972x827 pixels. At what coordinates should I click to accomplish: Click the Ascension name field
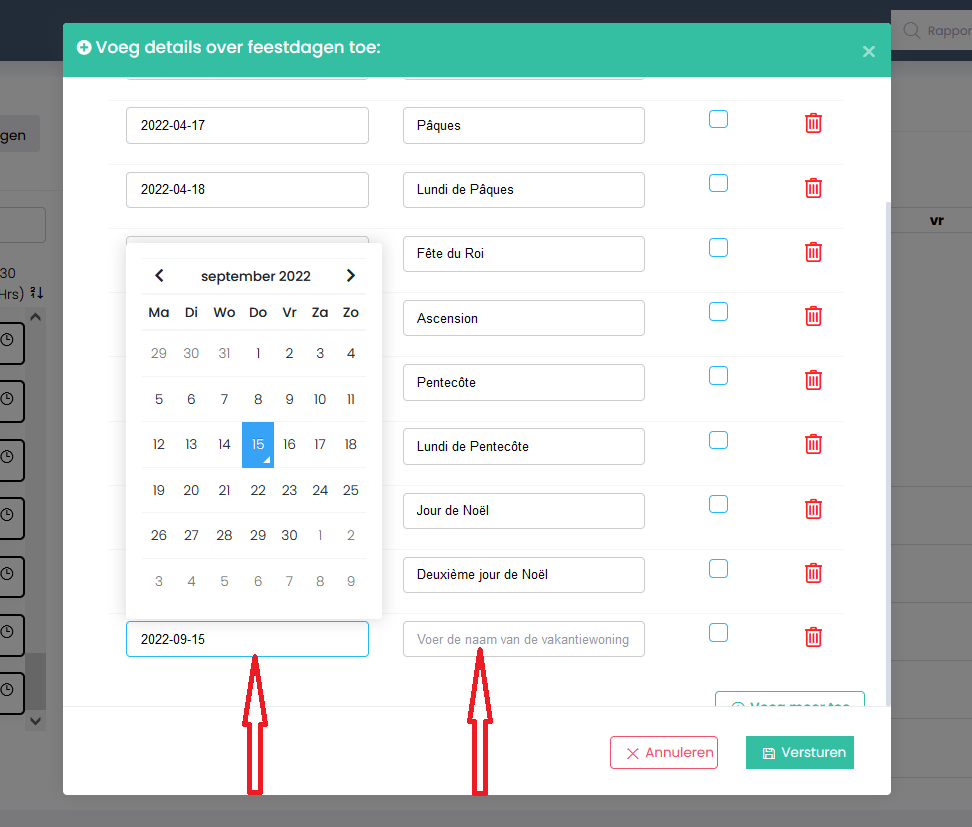tap(524, 318)
